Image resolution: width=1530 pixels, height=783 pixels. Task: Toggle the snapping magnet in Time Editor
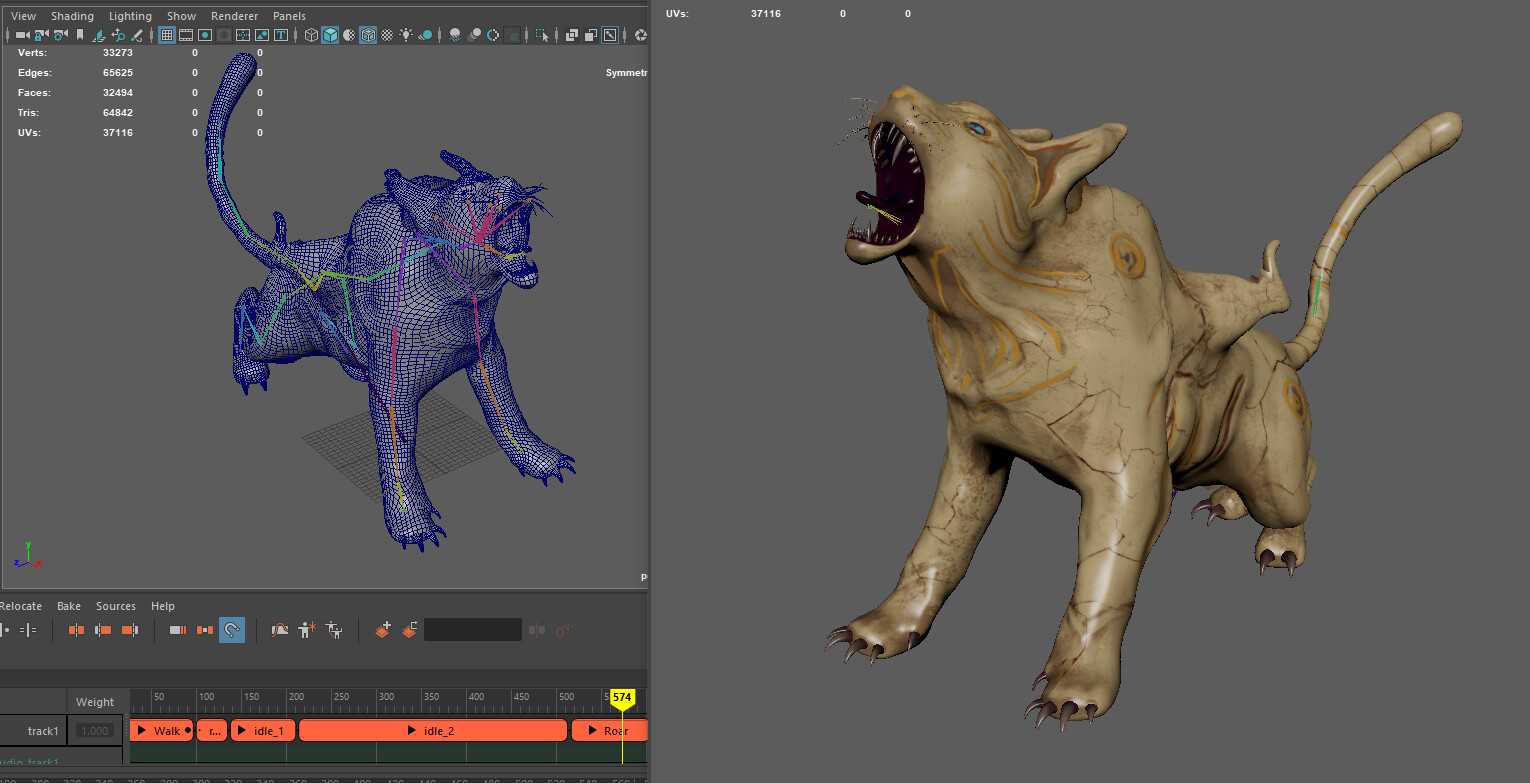232,630
